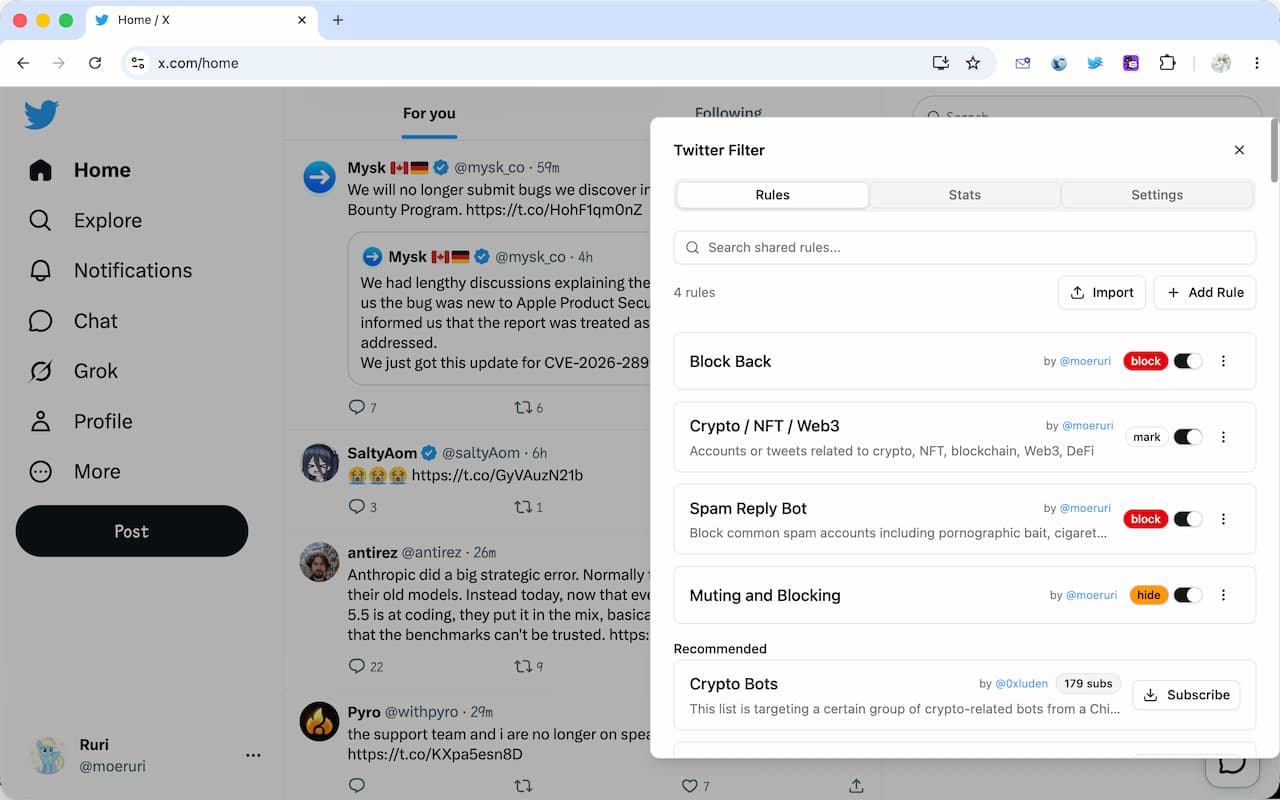Open Profile from the sidebar
The image size is (1280, 800).
point(80,421)
